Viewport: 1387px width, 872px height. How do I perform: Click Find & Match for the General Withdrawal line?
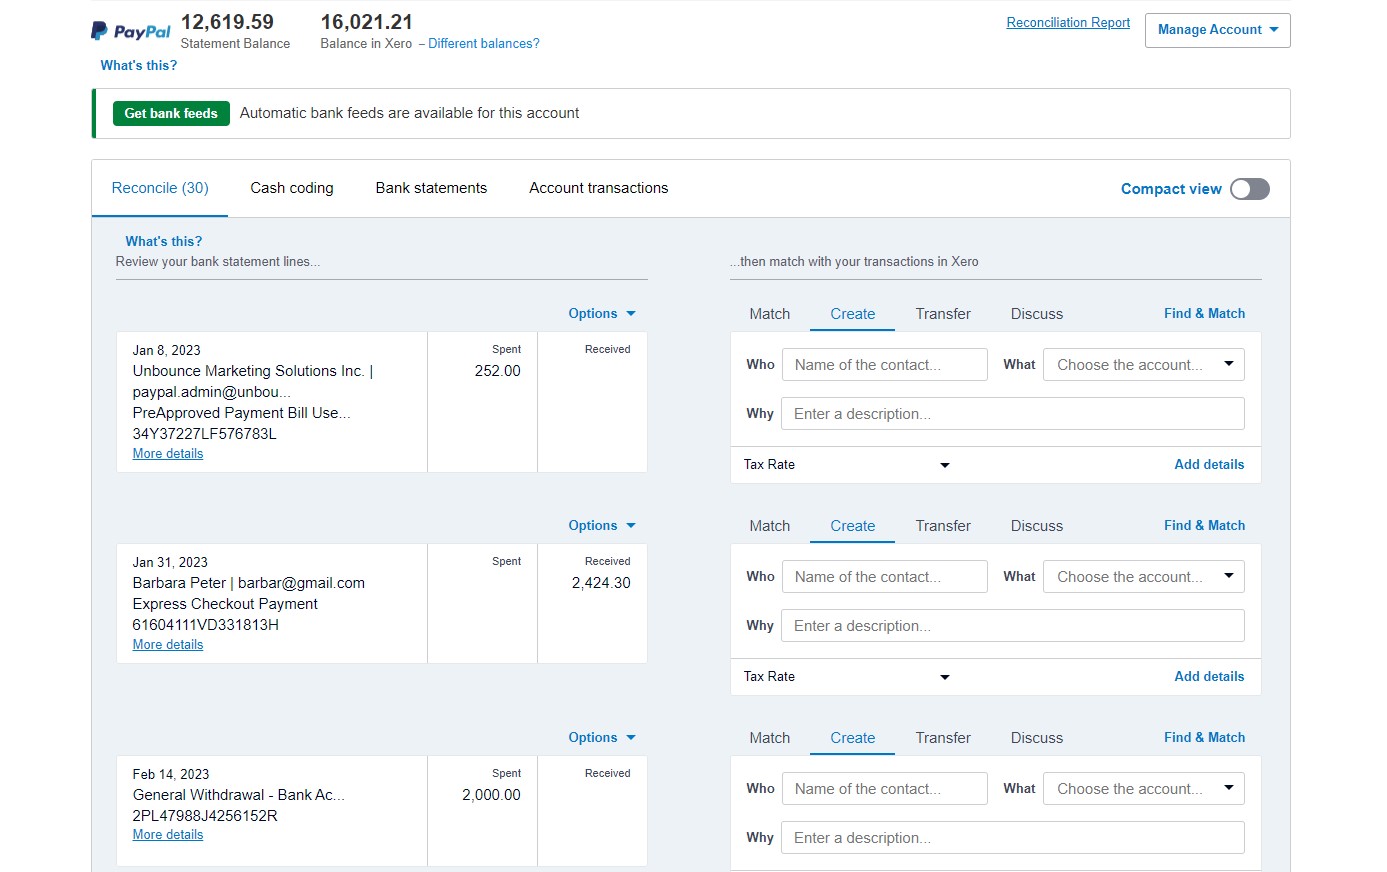click(1204, 737)
